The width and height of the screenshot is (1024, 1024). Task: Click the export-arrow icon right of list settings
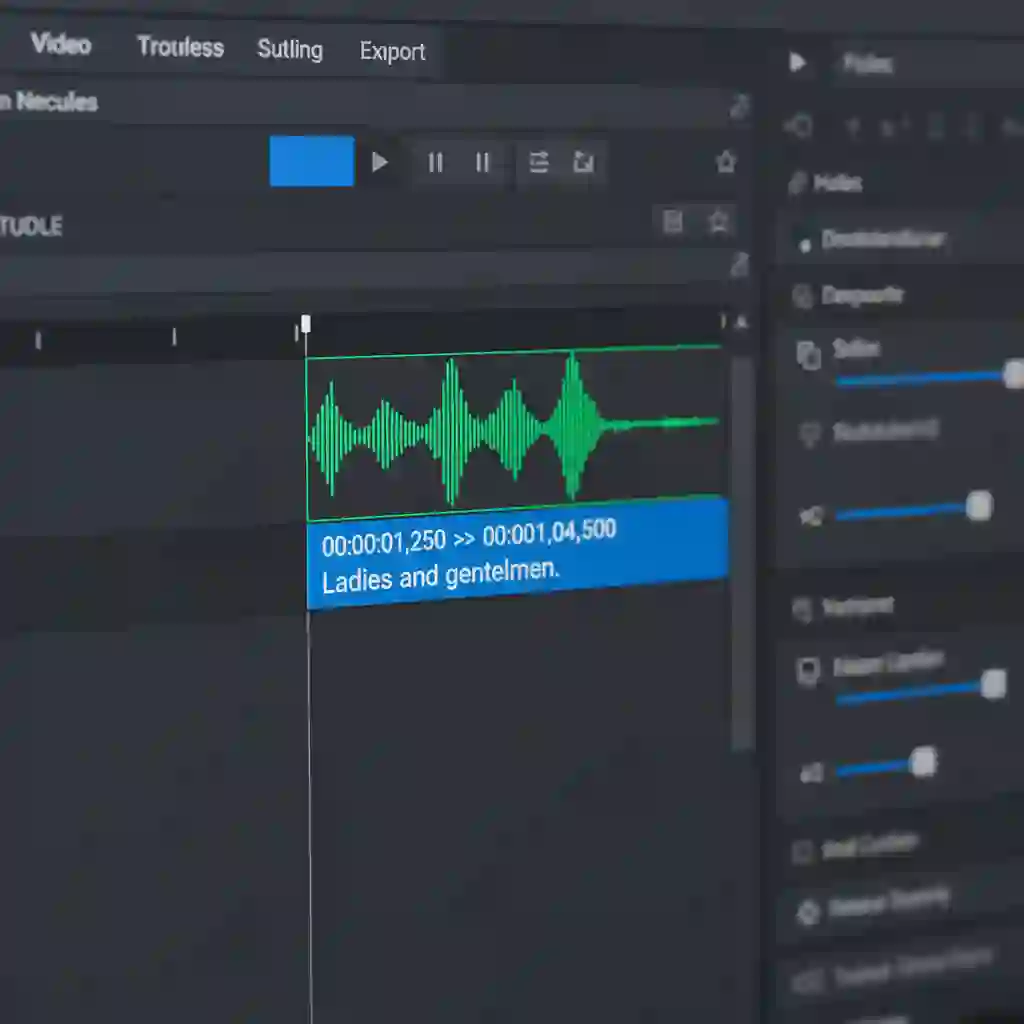583,163
